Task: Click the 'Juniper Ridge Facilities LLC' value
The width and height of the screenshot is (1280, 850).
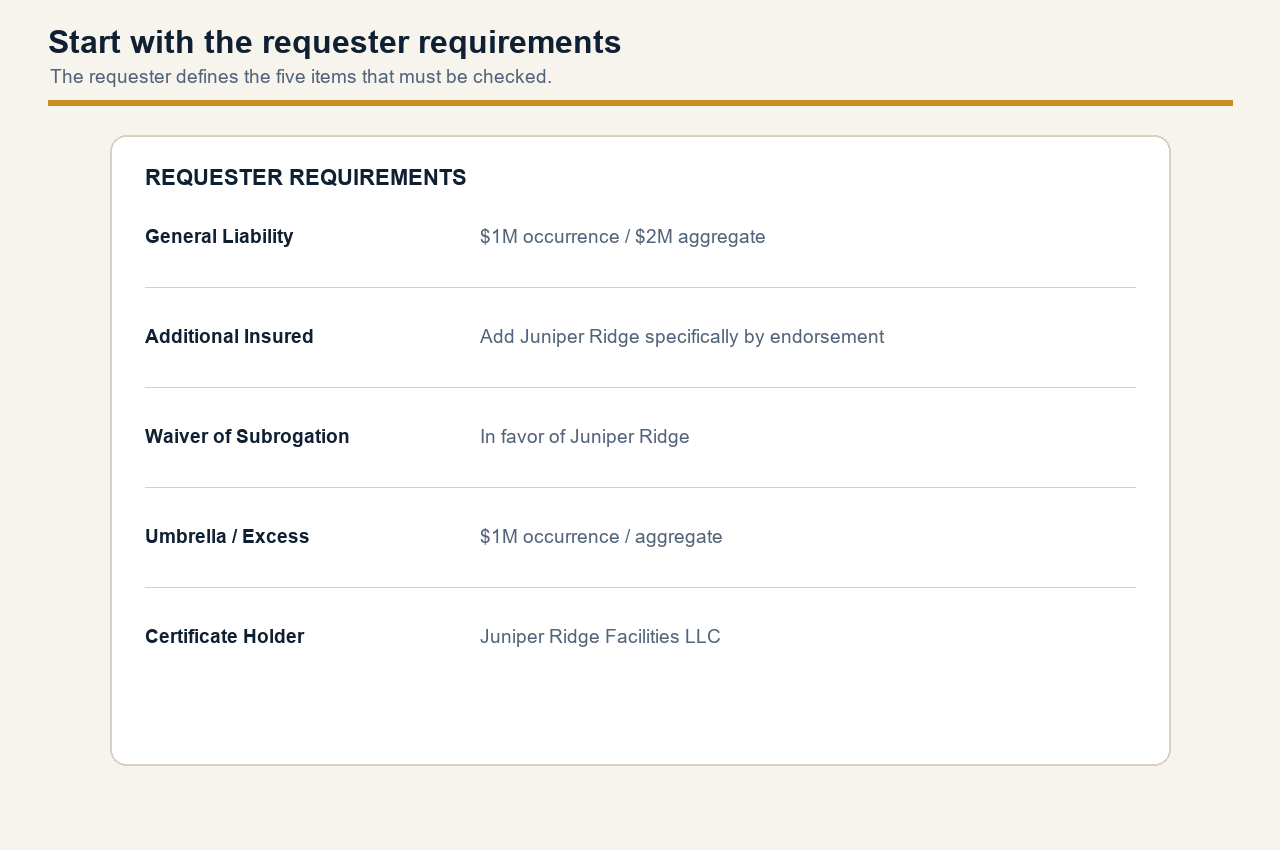Action: [x=600, y=637]
